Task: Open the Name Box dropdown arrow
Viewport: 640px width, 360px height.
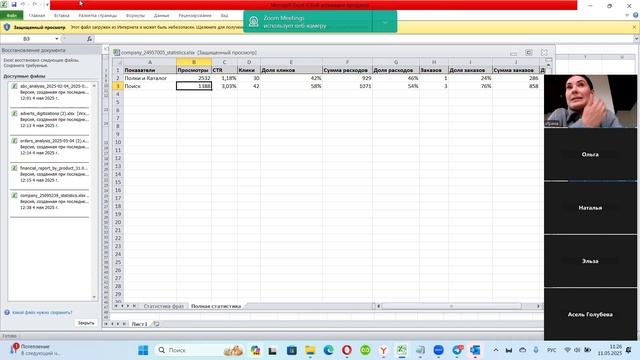Action: [x=57, y=39]
